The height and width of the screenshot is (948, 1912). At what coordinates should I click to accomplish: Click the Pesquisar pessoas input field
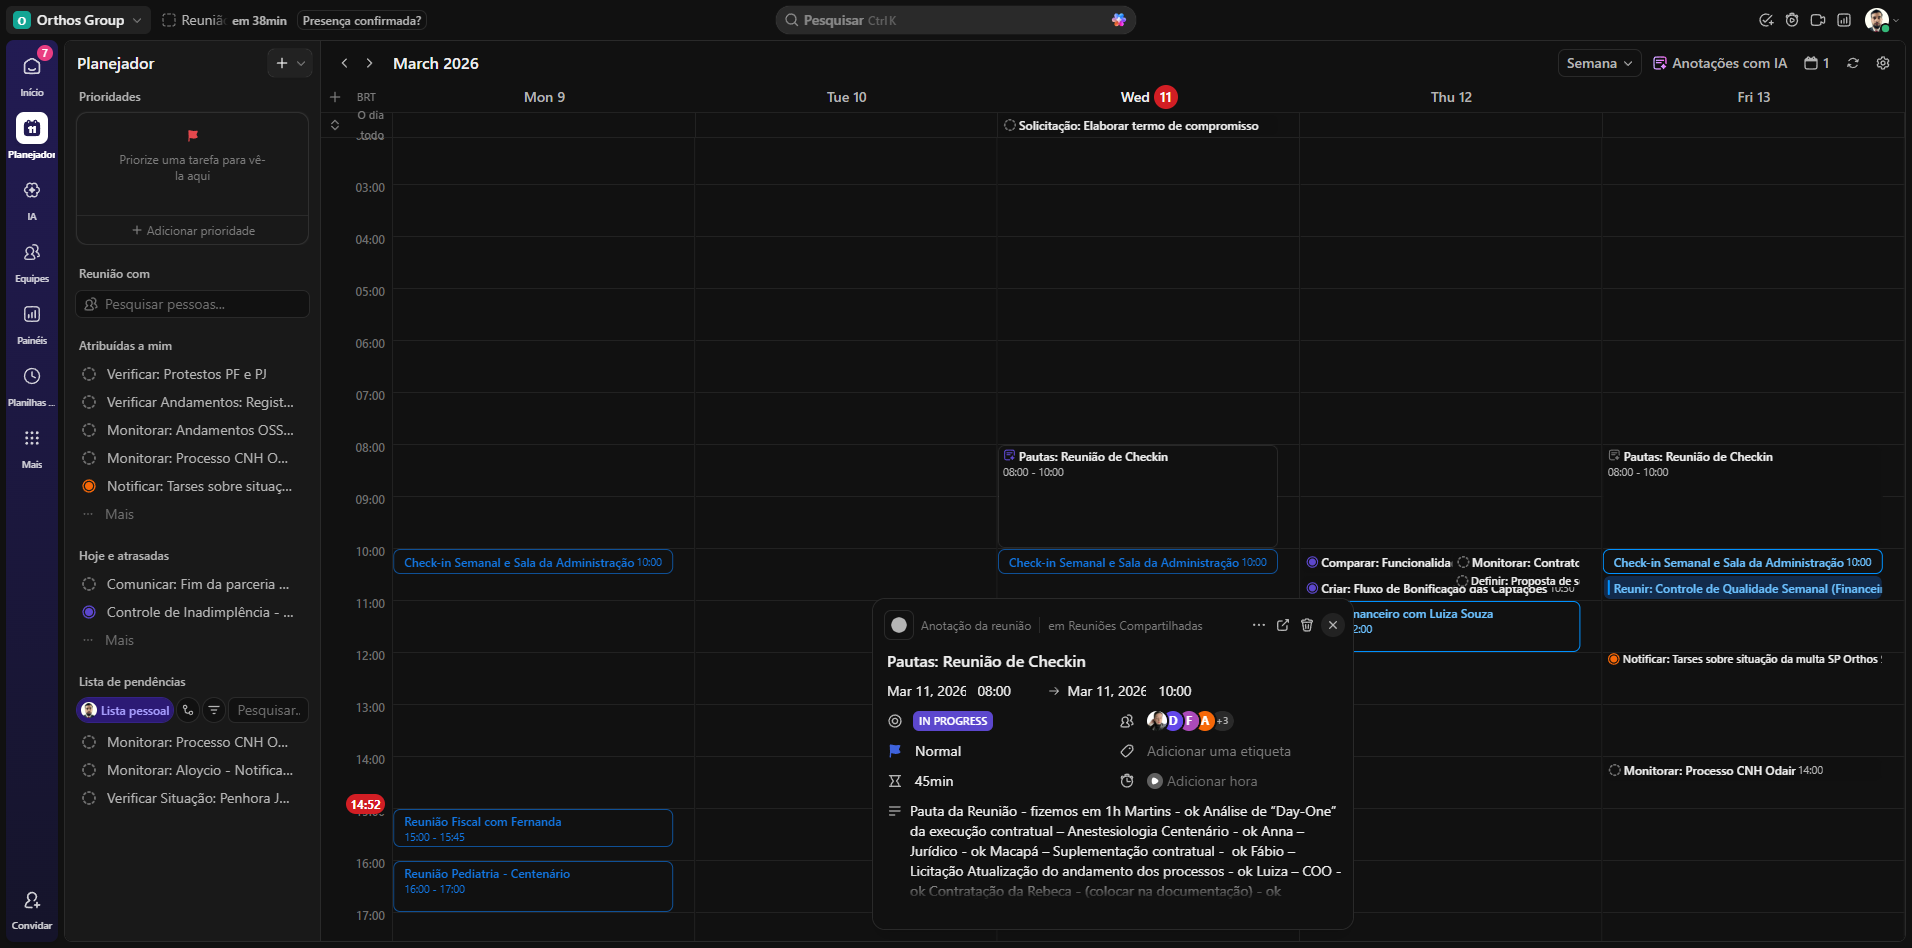(x=193, y=304)
